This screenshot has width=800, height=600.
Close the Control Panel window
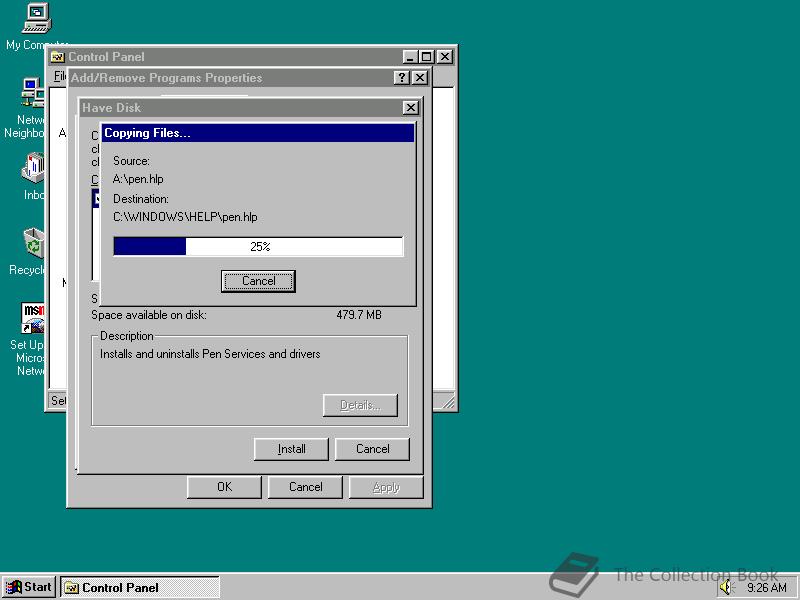[445, 57]
